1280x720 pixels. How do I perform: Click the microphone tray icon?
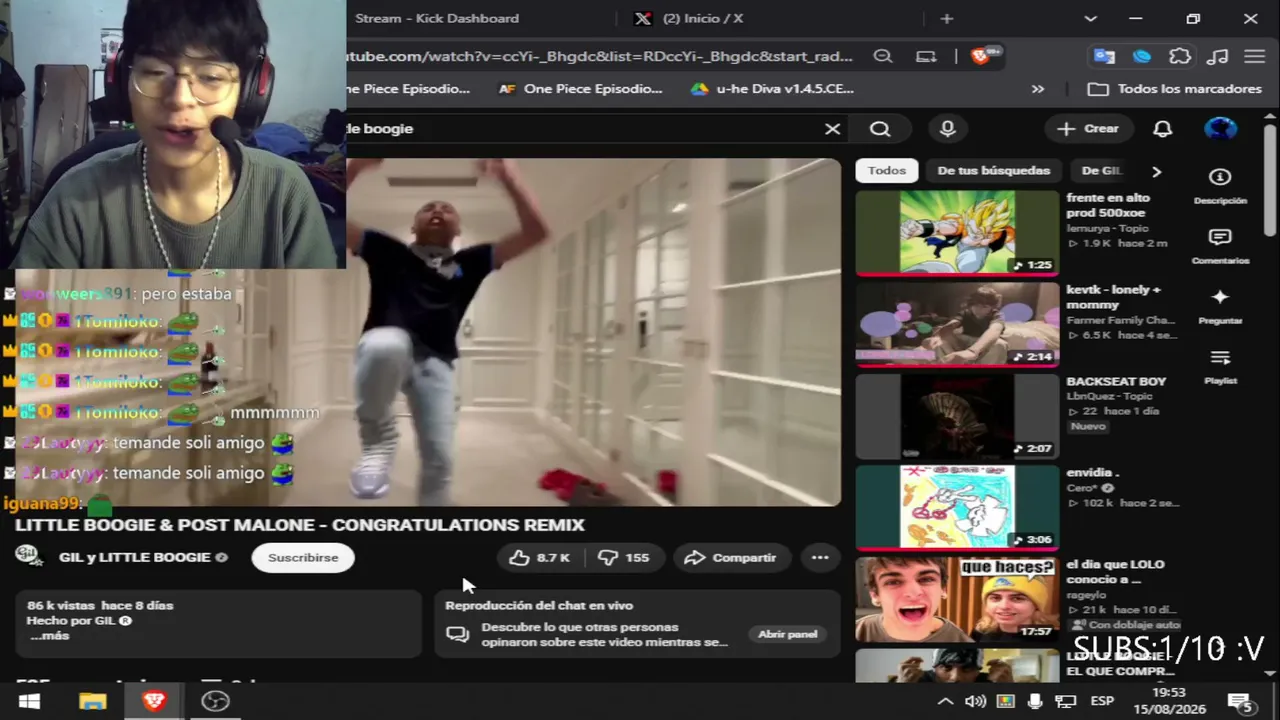click(x=1035, y=701)
